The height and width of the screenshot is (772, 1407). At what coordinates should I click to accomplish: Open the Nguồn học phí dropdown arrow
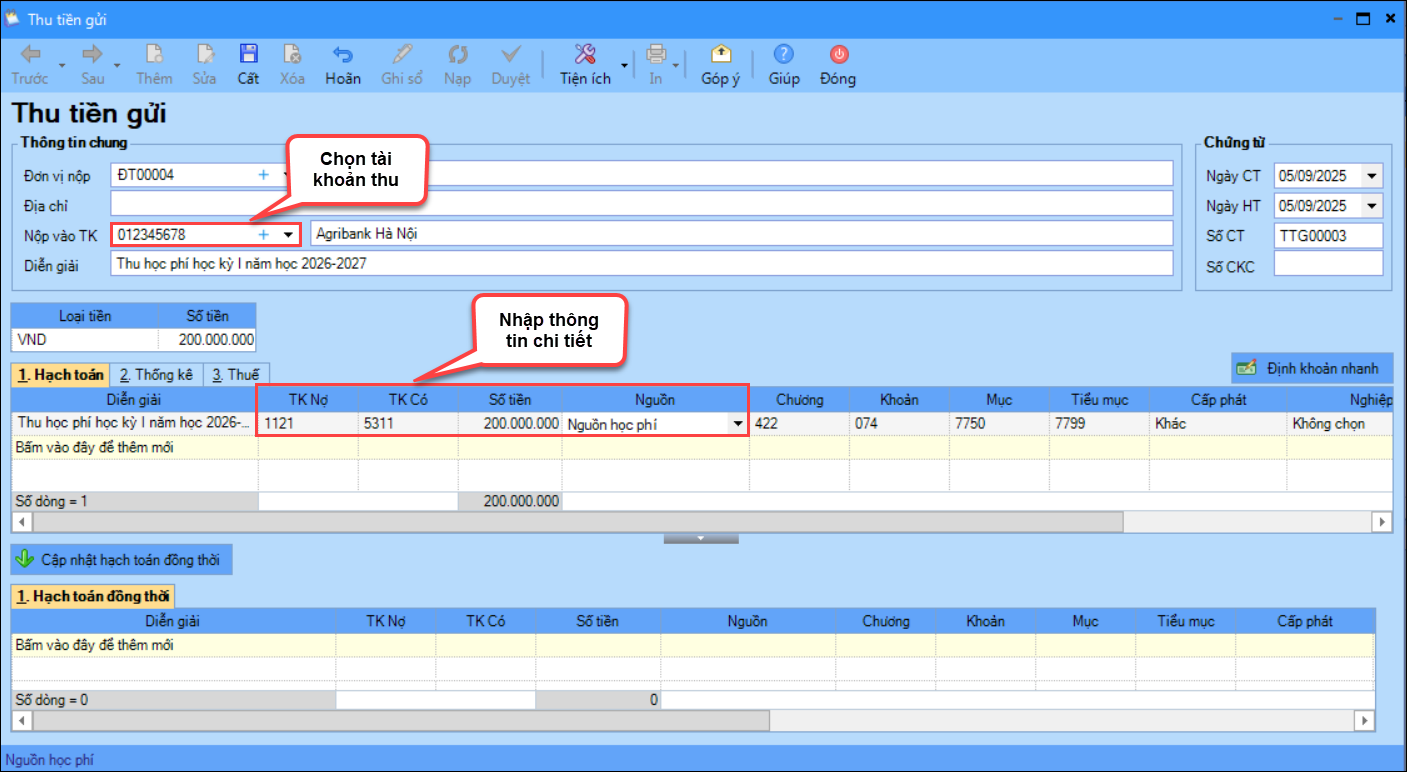(x=738, y=424)
